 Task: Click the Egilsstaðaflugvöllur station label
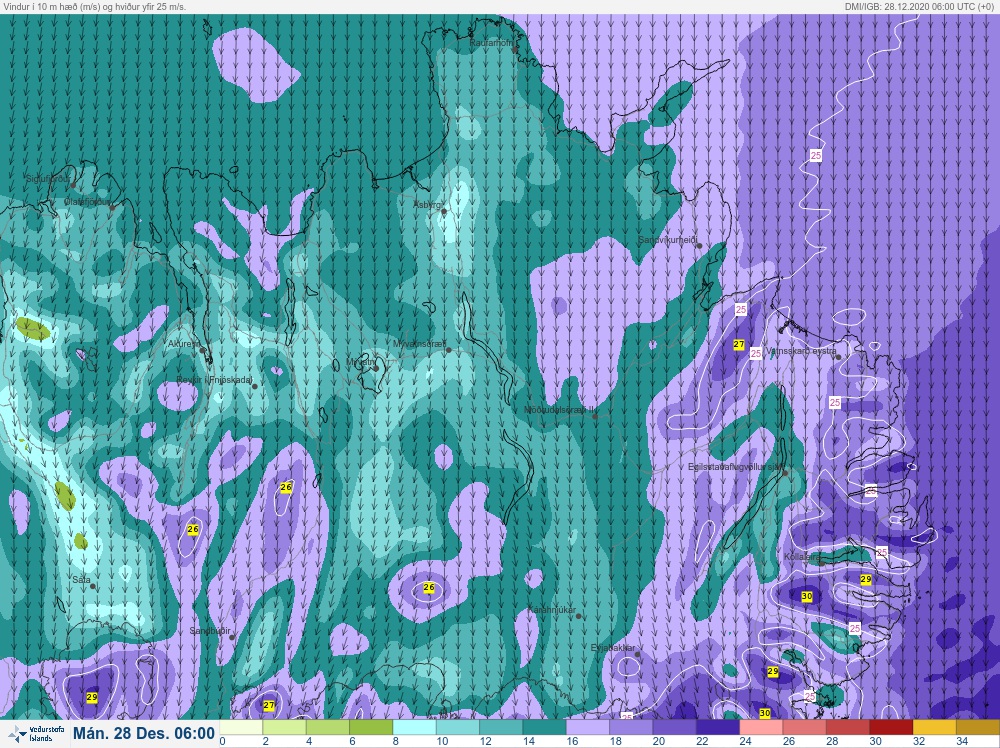(736, 467)
